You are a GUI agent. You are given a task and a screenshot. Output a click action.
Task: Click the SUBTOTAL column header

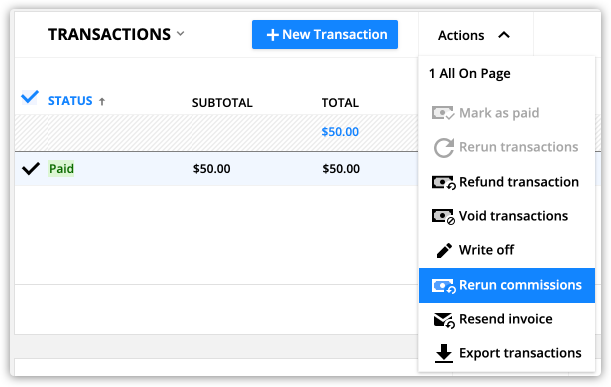pos(222,102)
